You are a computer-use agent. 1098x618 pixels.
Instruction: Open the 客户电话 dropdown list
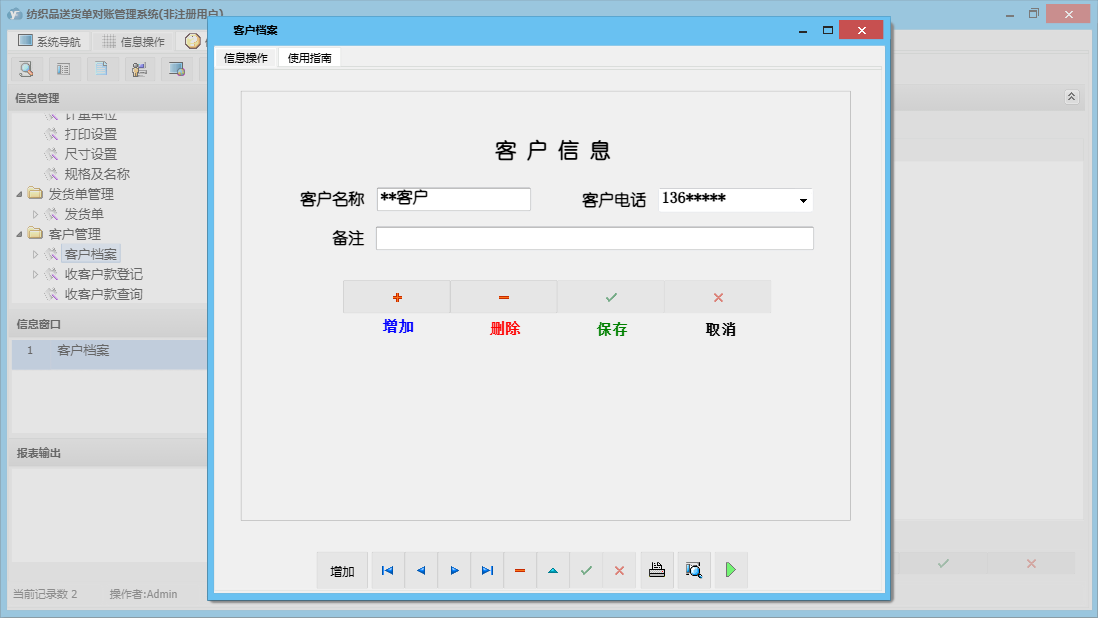coord(803,201)
